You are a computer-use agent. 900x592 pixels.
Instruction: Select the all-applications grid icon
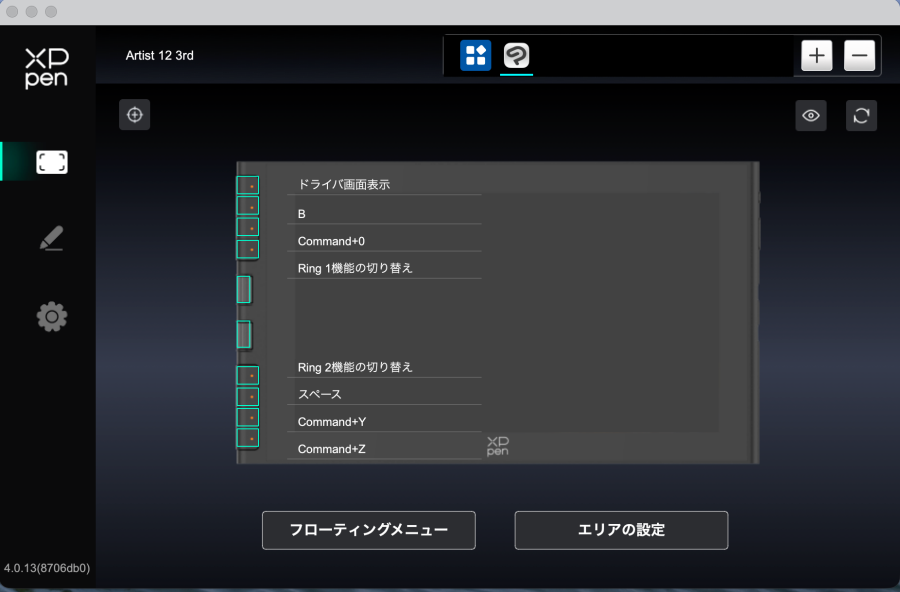[476, 56]
